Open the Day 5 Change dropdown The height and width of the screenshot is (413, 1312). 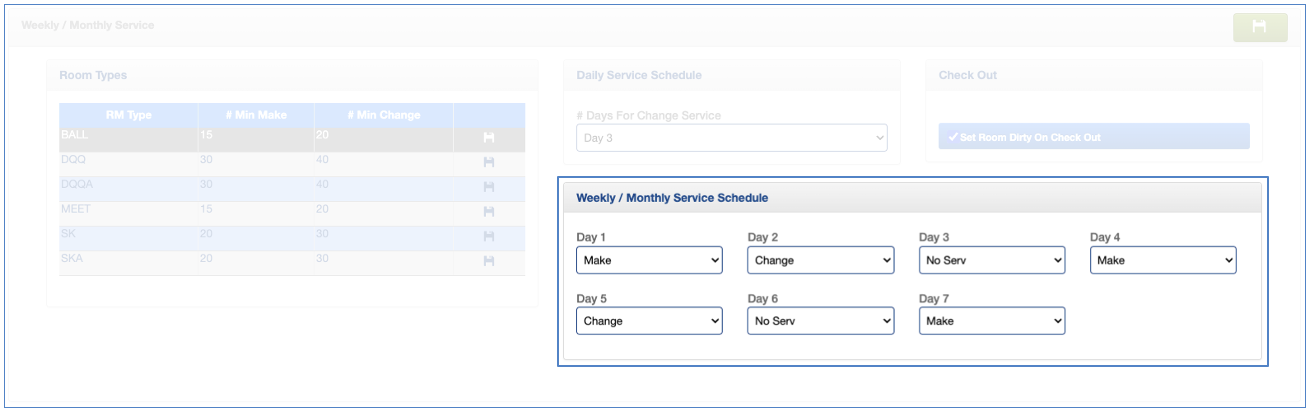(x=649, y=321)
